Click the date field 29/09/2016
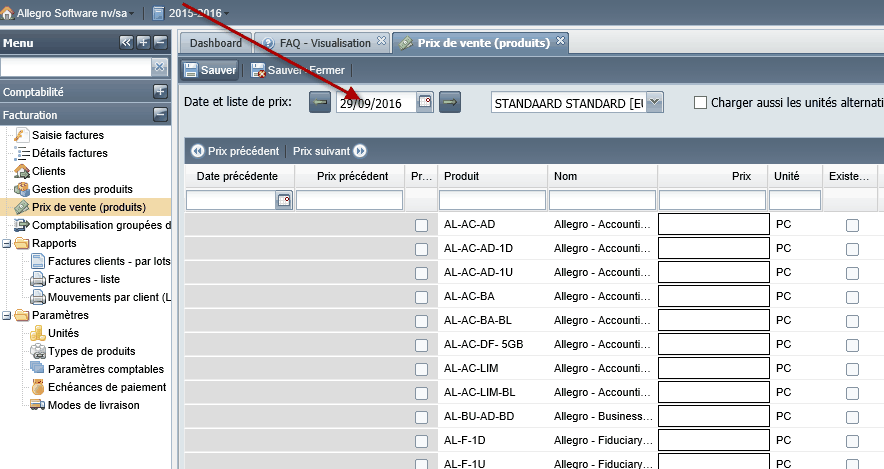This screenshot has width=884, height=469. click(376, 103)
